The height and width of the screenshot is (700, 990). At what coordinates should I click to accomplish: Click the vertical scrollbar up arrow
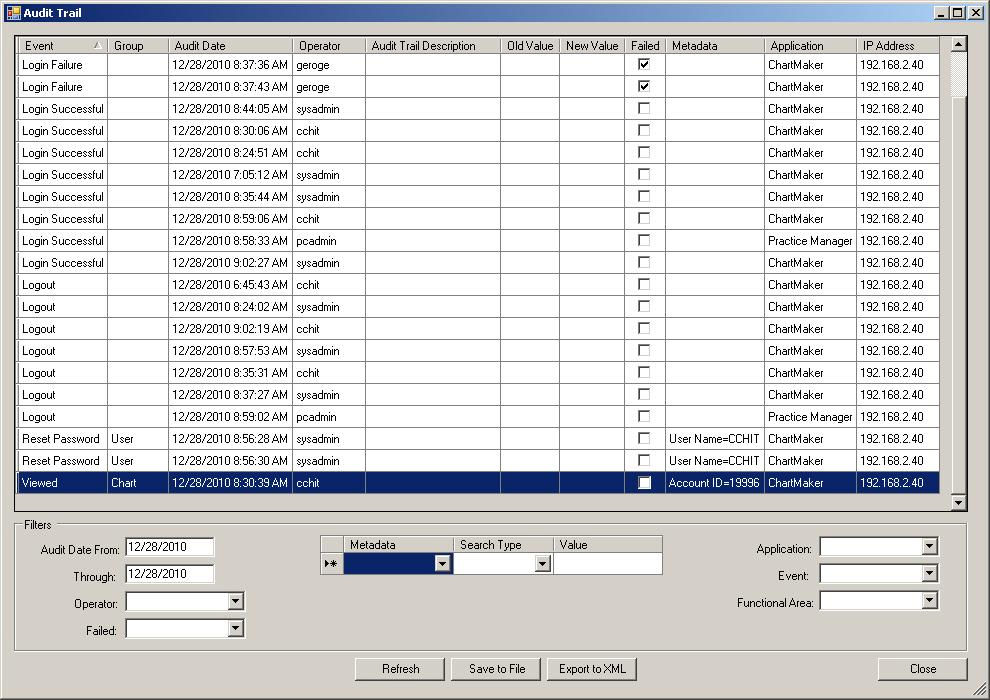958,45
